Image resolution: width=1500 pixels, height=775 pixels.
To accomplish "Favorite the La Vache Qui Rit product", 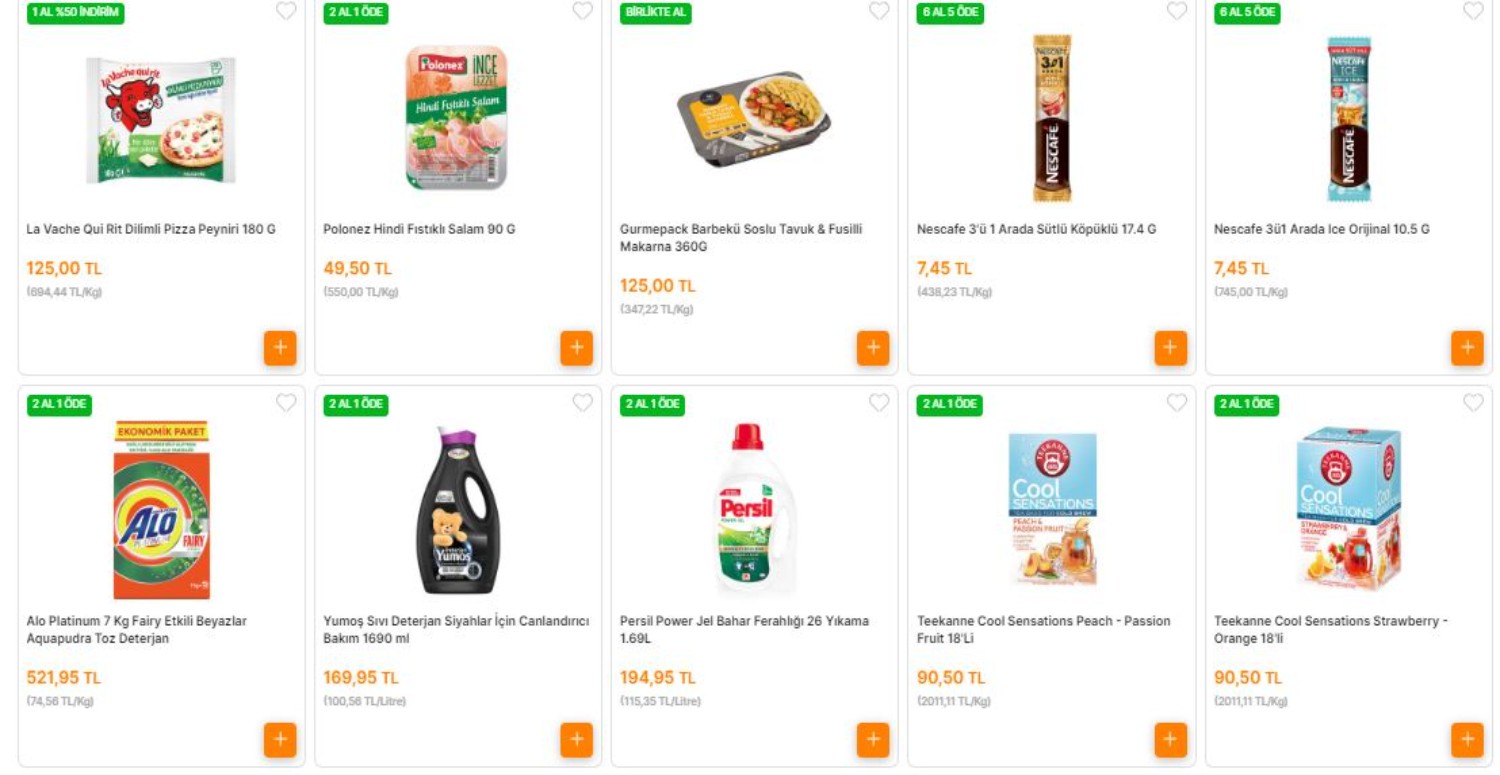I will 288,13.
